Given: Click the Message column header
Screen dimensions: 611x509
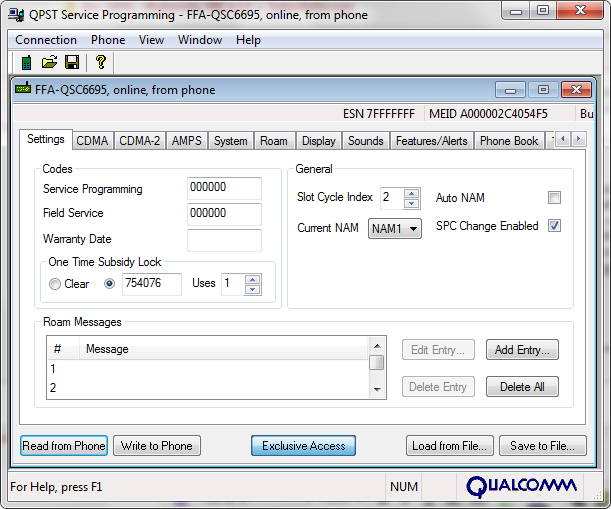Looking at the screenshot, I should tap(224, 349).
